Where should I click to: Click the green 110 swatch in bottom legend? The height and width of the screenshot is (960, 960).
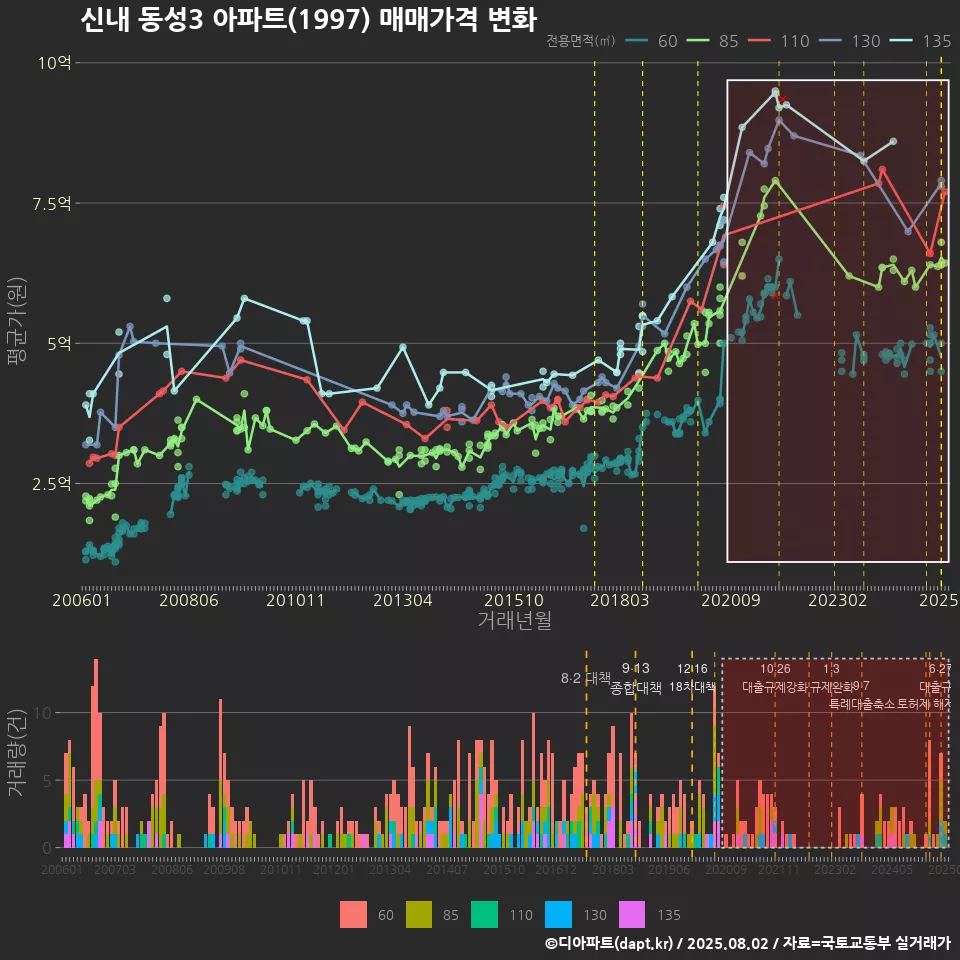pyautogui.click(x=484, y=915)
